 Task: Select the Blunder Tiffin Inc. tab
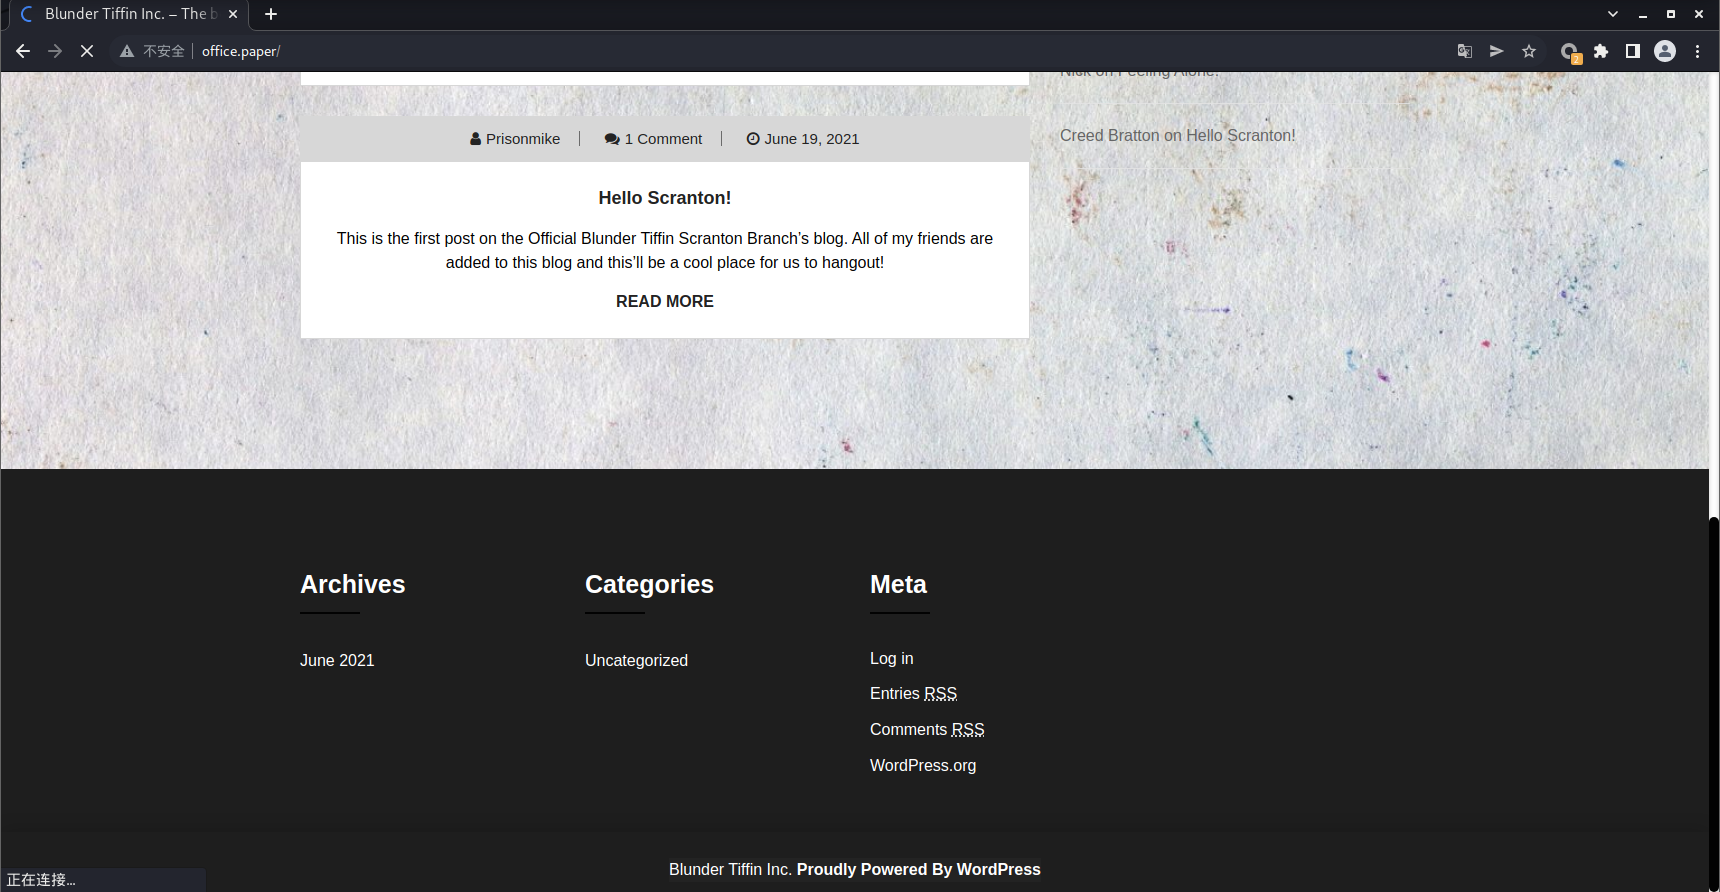coord(128,14)
